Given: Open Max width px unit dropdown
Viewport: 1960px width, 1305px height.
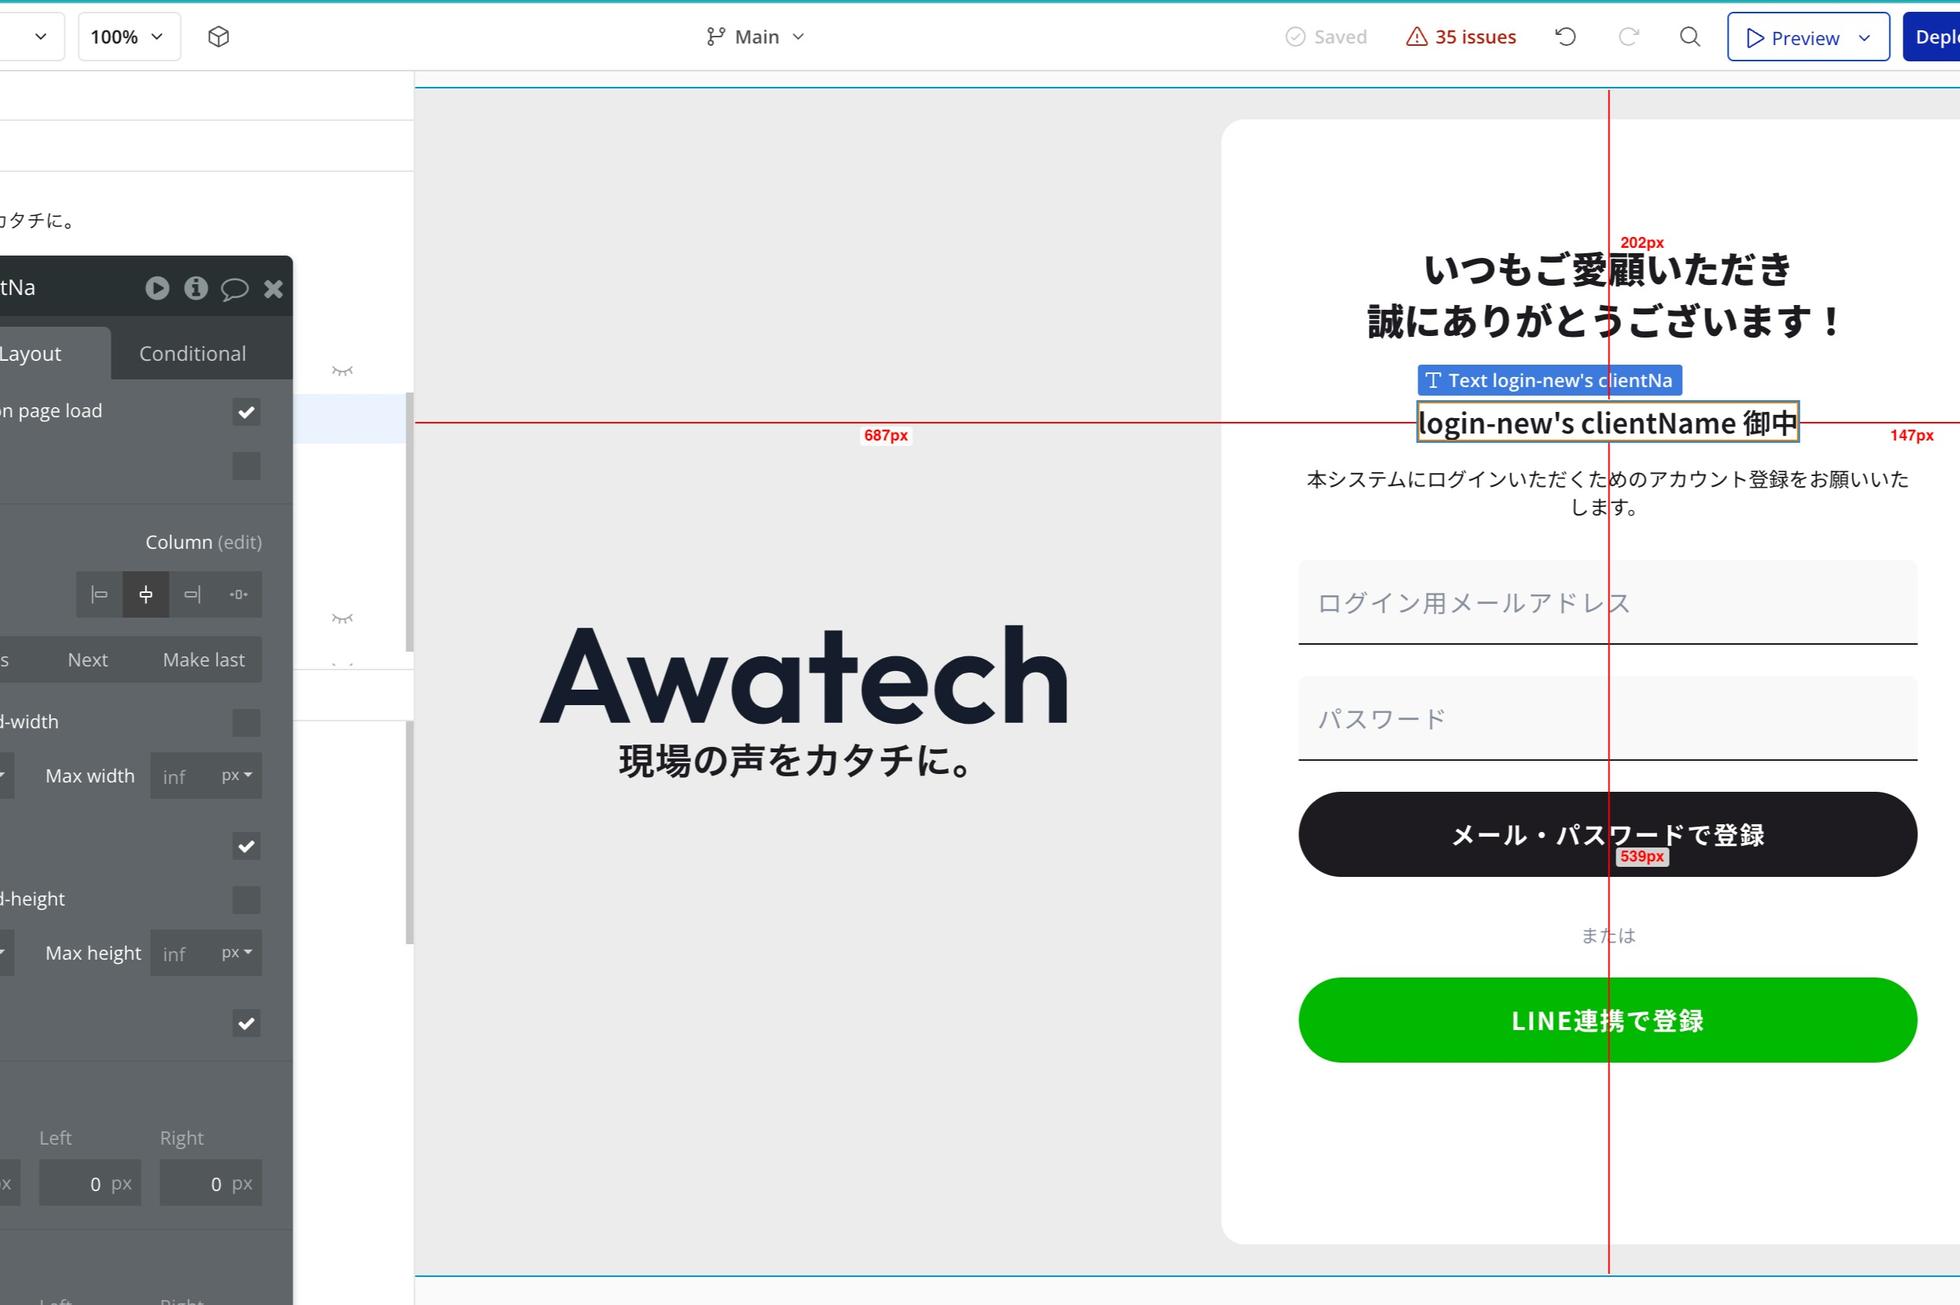Looking at the screenshot, I should click(x=237, y=775).
